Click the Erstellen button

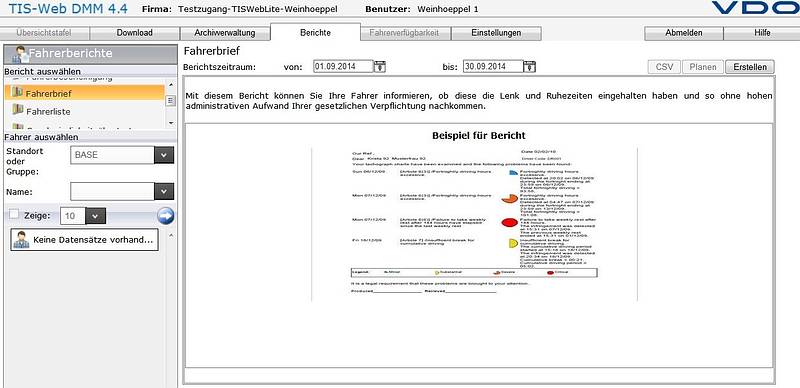(749, 67)
